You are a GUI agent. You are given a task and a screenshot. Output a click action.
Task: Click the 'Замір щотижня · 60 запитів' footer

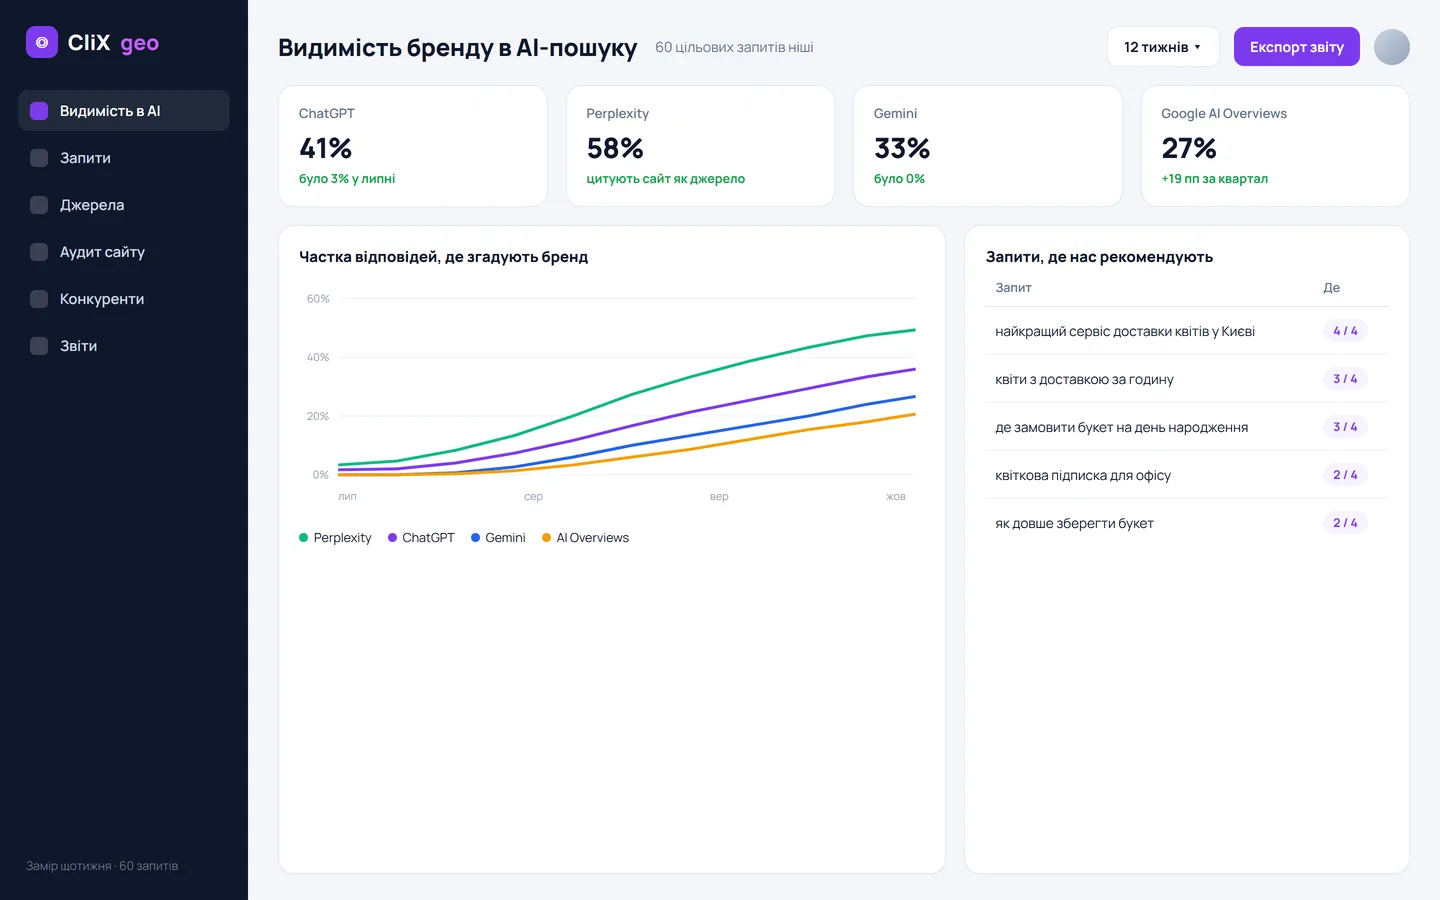(102, 866)
